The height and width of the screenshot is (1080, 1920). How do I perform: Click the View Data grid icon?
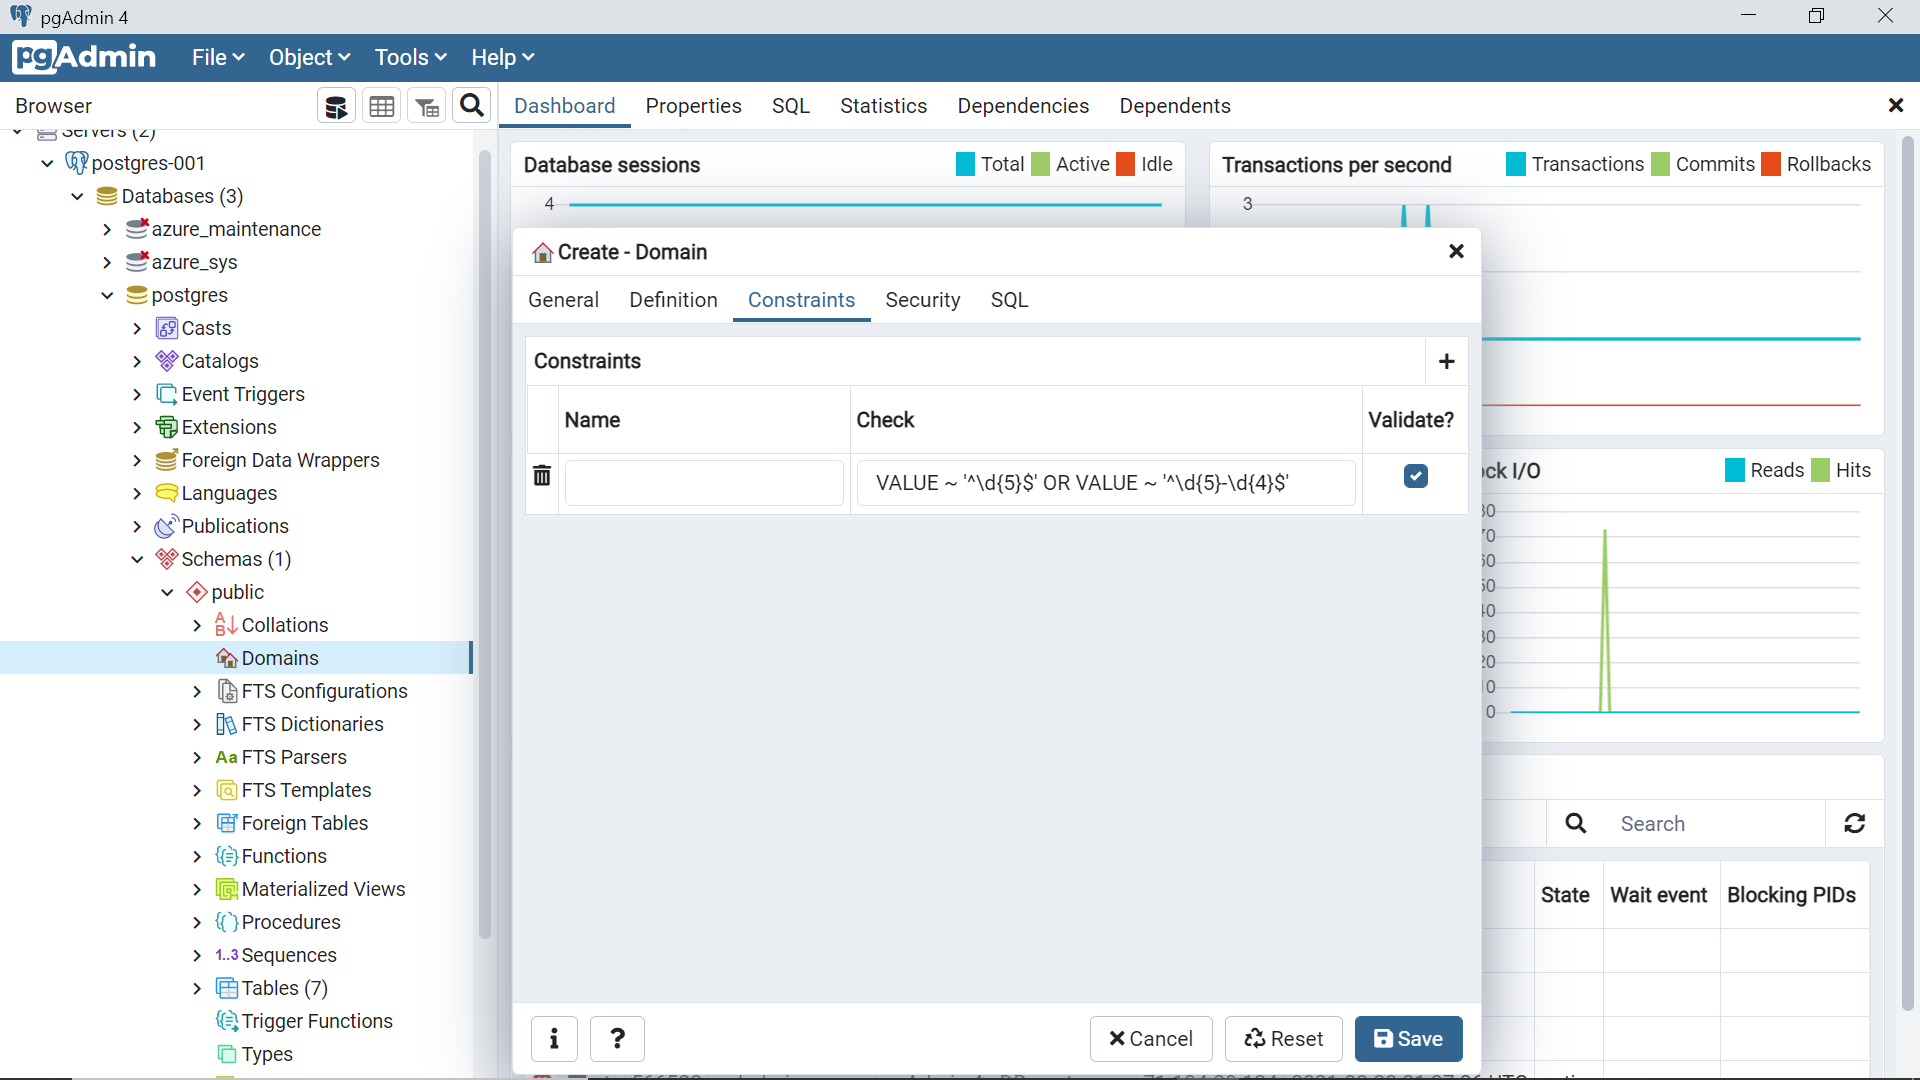point(381,106)
